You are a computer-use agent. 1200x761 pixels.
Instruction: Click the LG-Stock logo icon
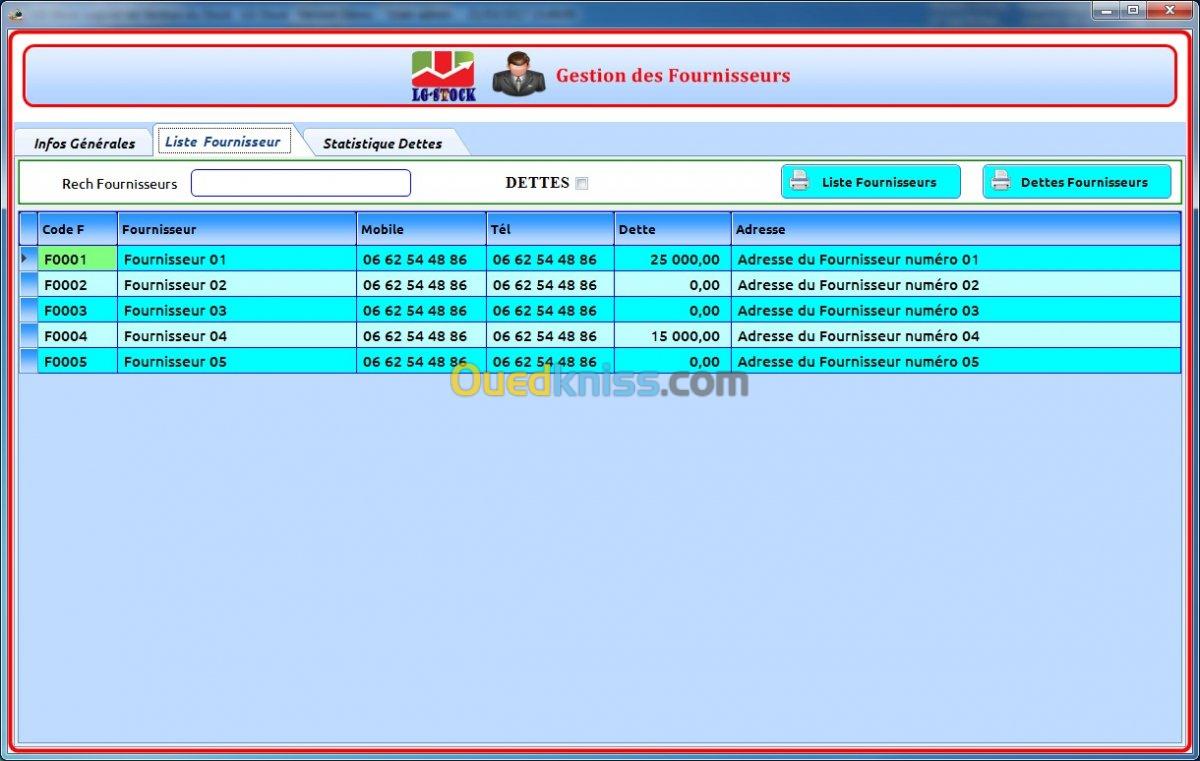444,76
